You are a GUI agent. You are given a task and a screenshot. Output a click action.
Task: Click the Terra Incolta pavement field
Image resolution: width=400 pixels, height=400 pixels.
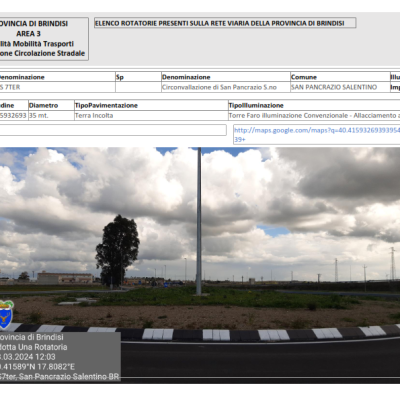point(151,116)
